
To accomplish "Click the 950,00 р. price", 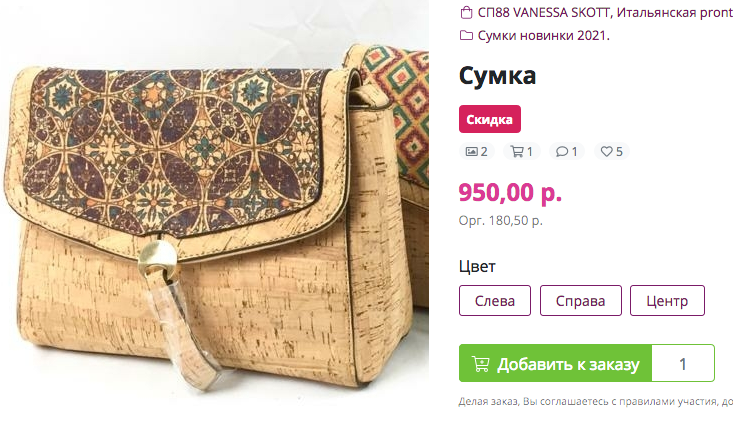I will point(510,192).
